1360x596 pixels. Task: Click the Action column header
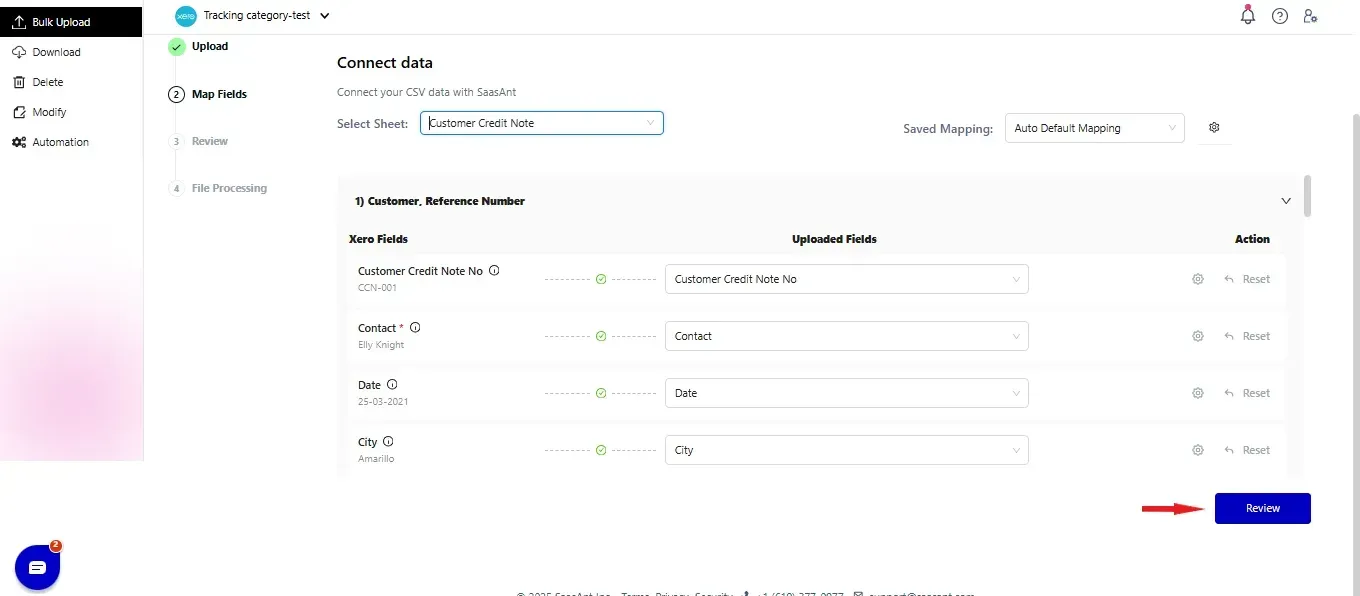click(1252, 239)
